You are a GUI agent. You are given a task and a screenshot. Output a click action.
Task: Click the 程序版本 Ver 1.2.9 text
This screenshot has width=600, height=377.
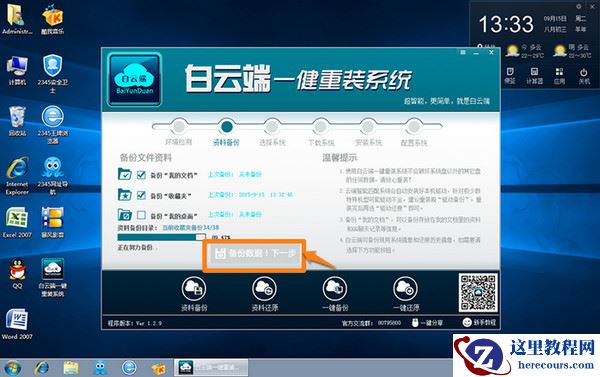tap(135, 323)
